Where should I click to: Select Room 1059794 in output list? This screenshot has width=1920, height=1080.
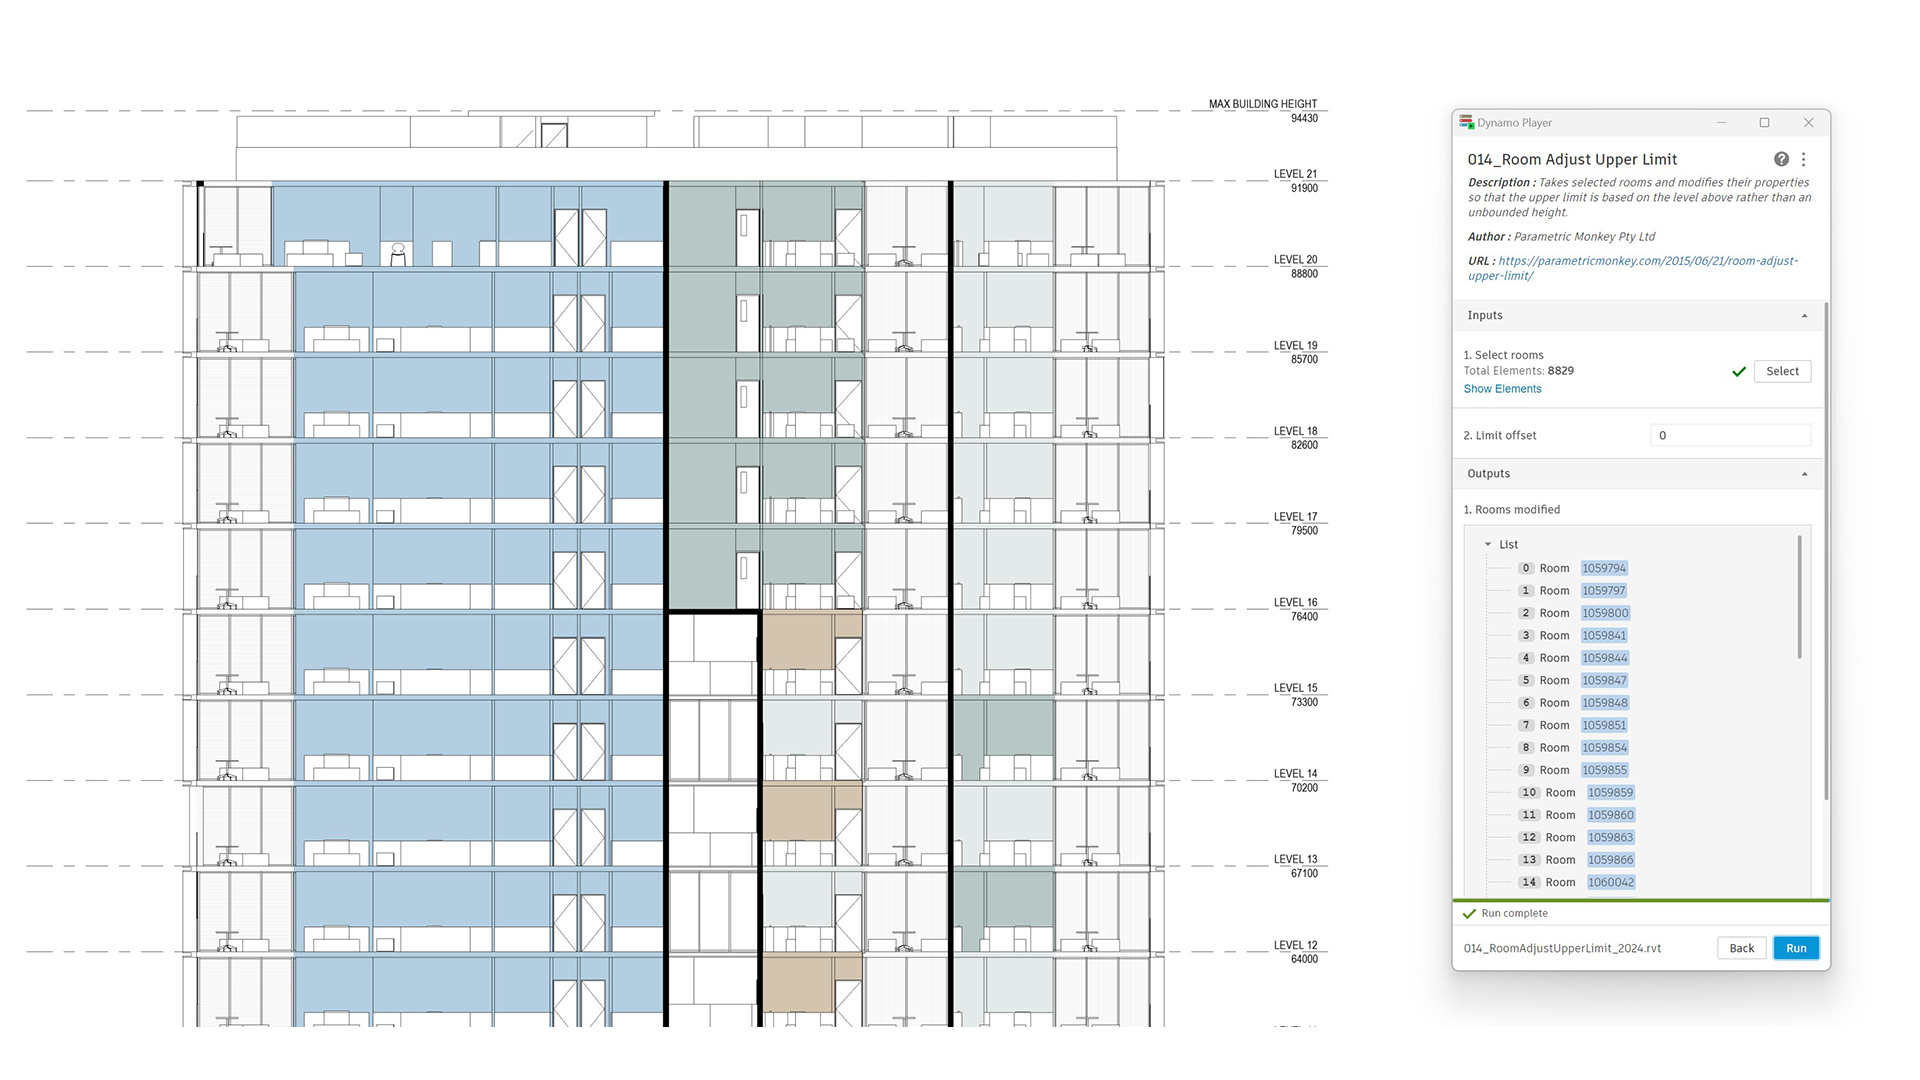pyautogui.click(x=1603, y=568)
